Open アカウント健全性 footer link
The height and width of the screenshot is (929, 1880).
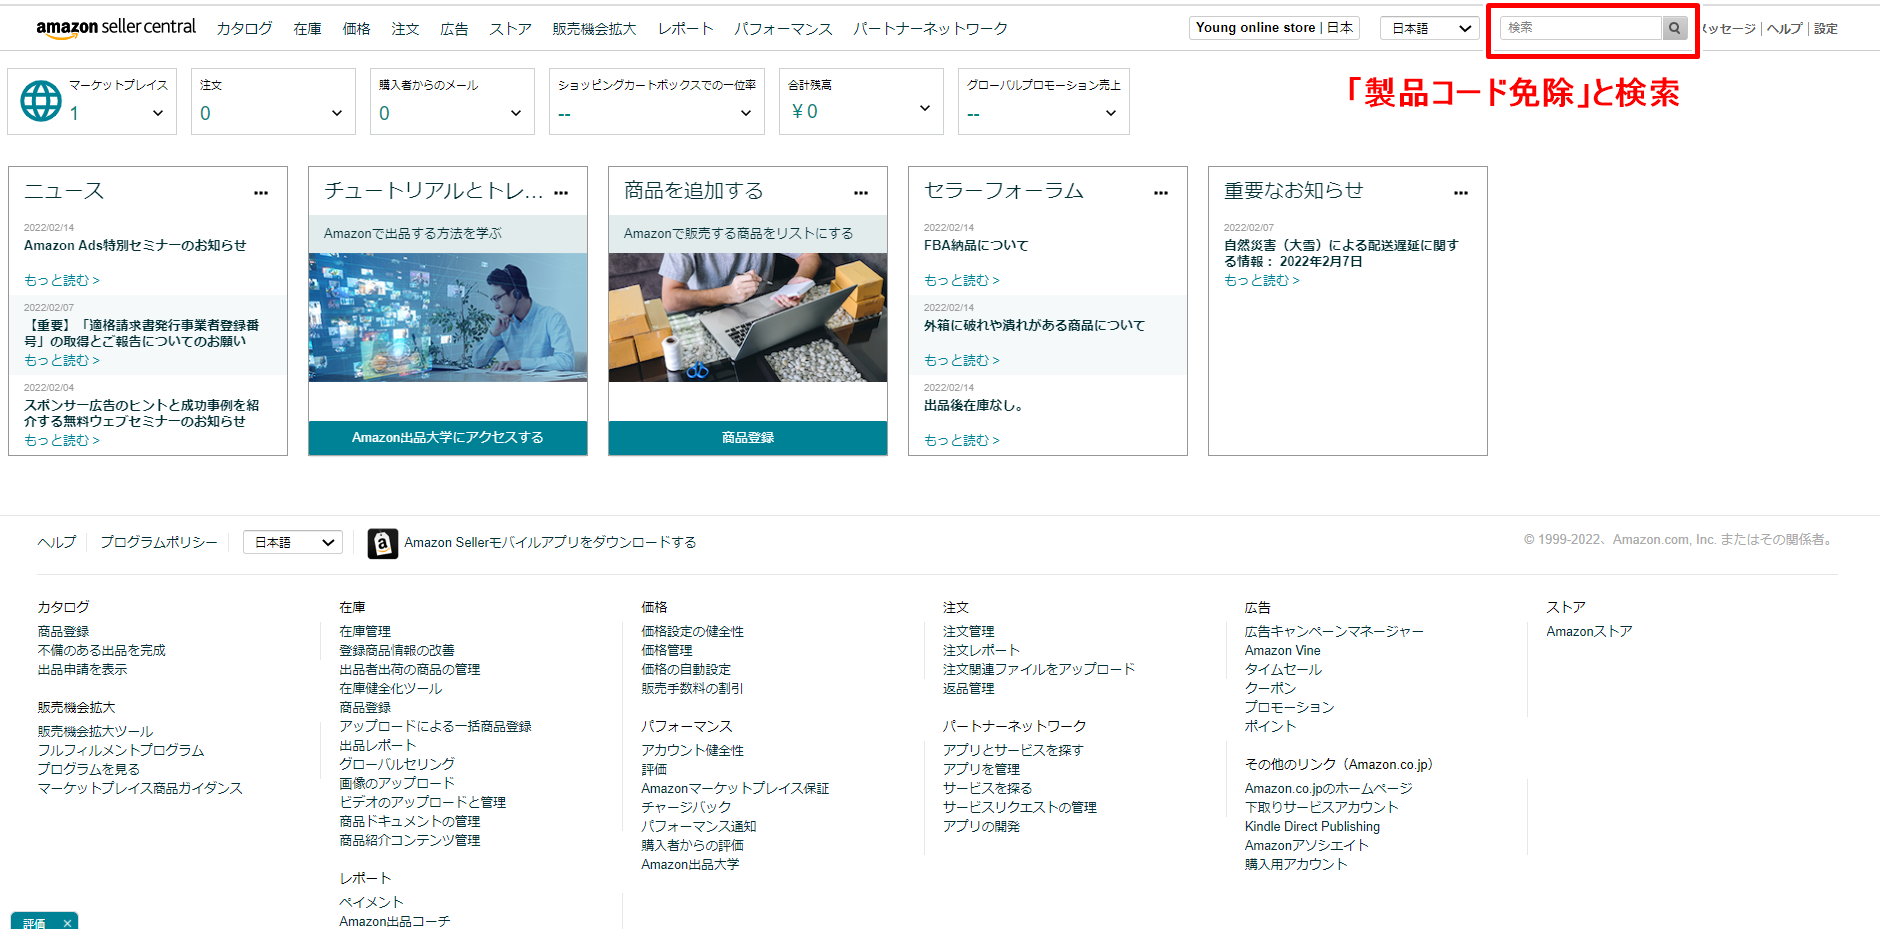pyautogui.click(x=693, y=751)
